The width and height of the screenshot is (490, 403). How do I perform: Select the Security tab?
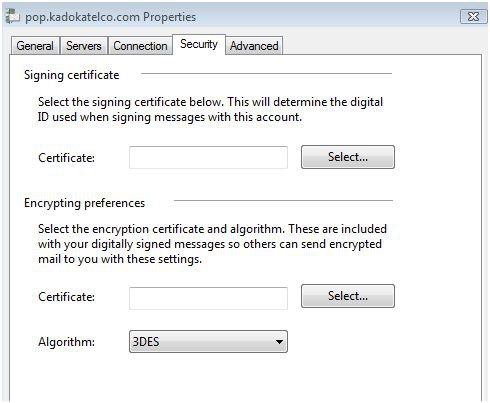199,44
